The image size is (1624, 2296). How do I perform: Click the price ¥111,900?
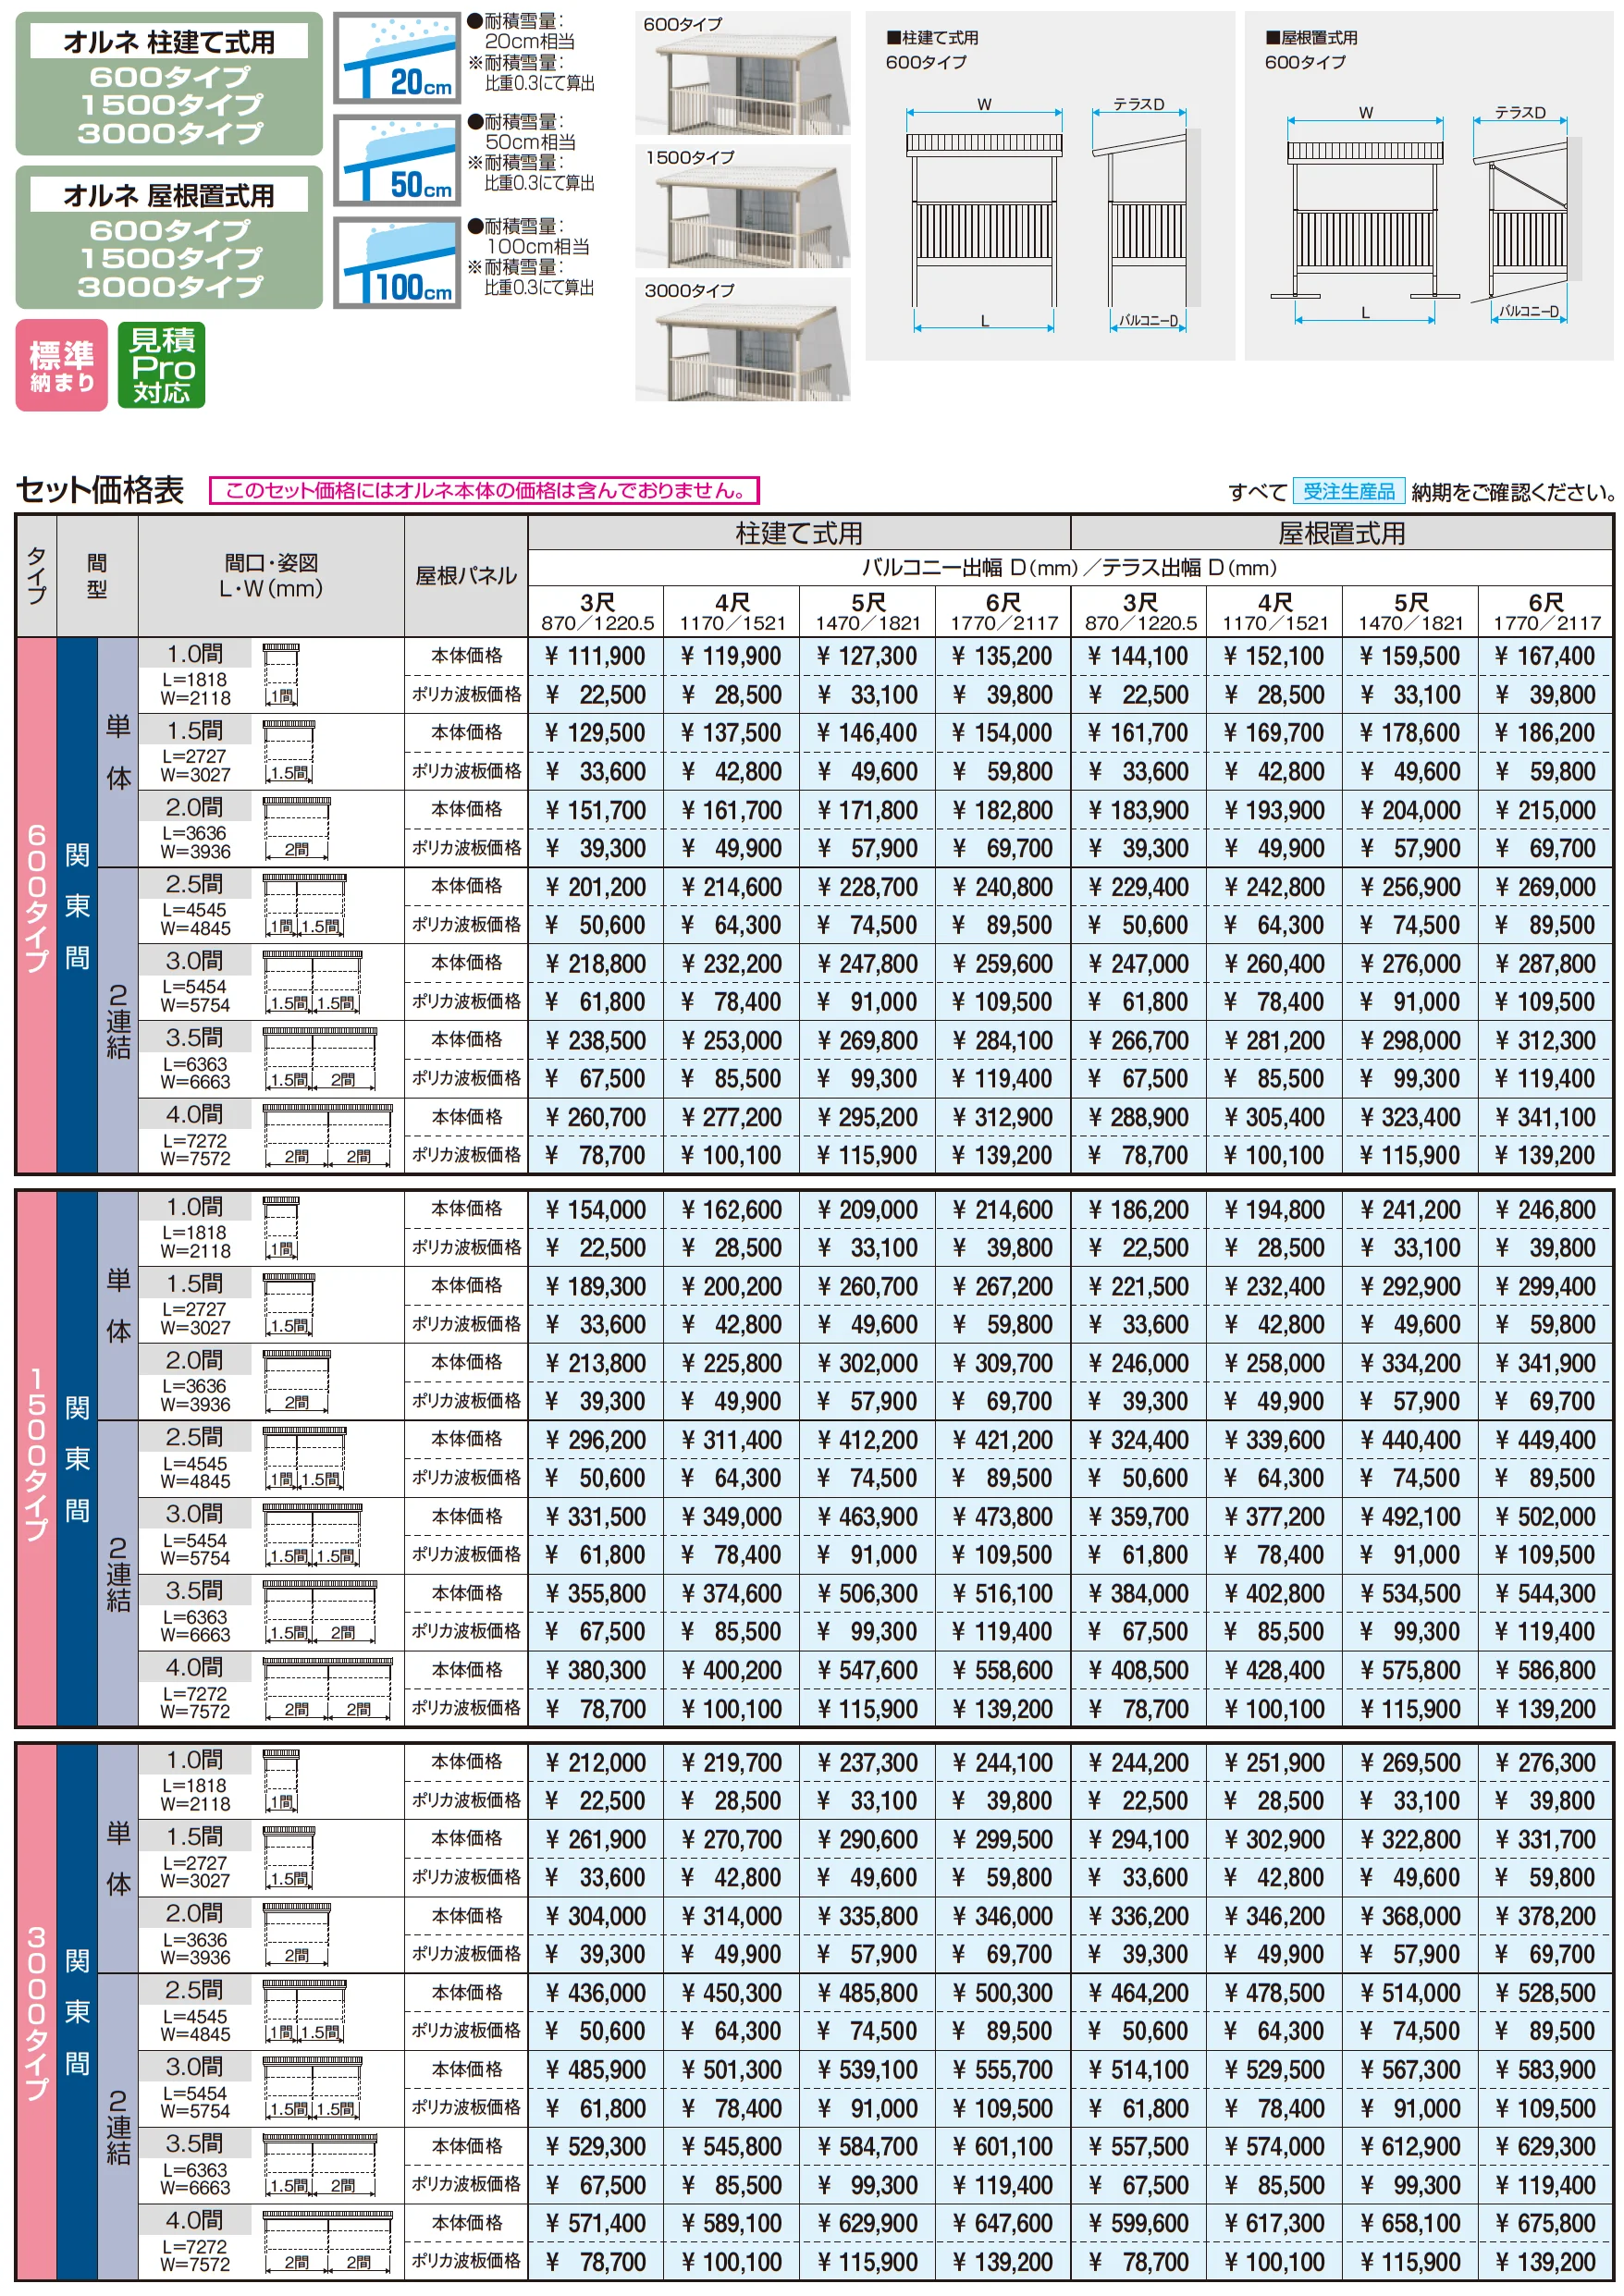[x=595, y=657]
